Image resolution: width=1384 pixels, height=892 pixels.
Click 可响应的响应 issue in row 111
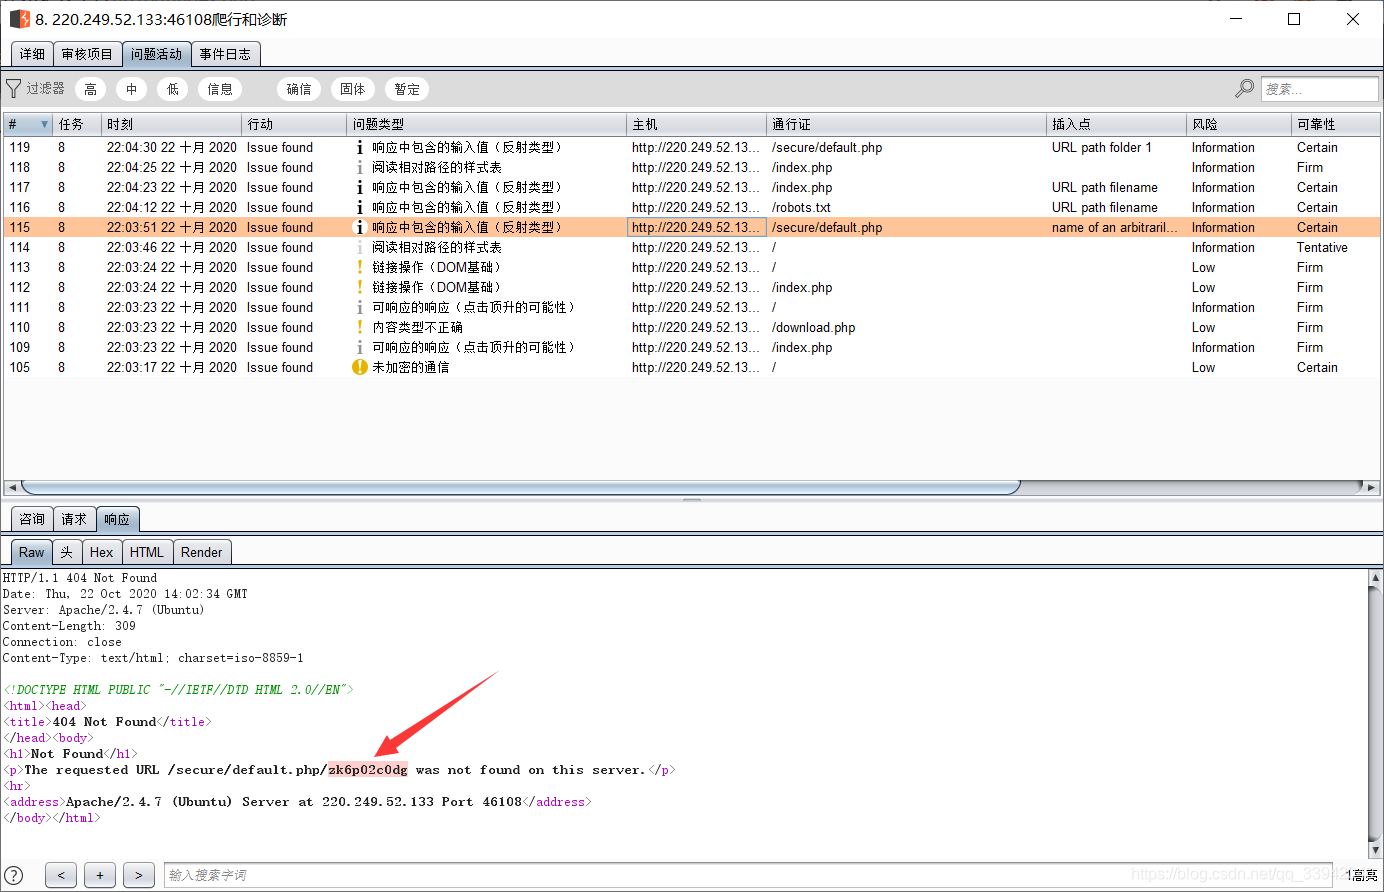pos(475,307)
